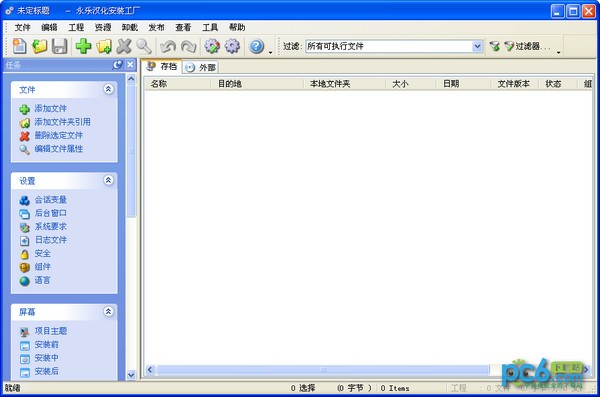Sort by the 文件版本 column header
This screenshot has height=397, width=600.
(515, 84)
